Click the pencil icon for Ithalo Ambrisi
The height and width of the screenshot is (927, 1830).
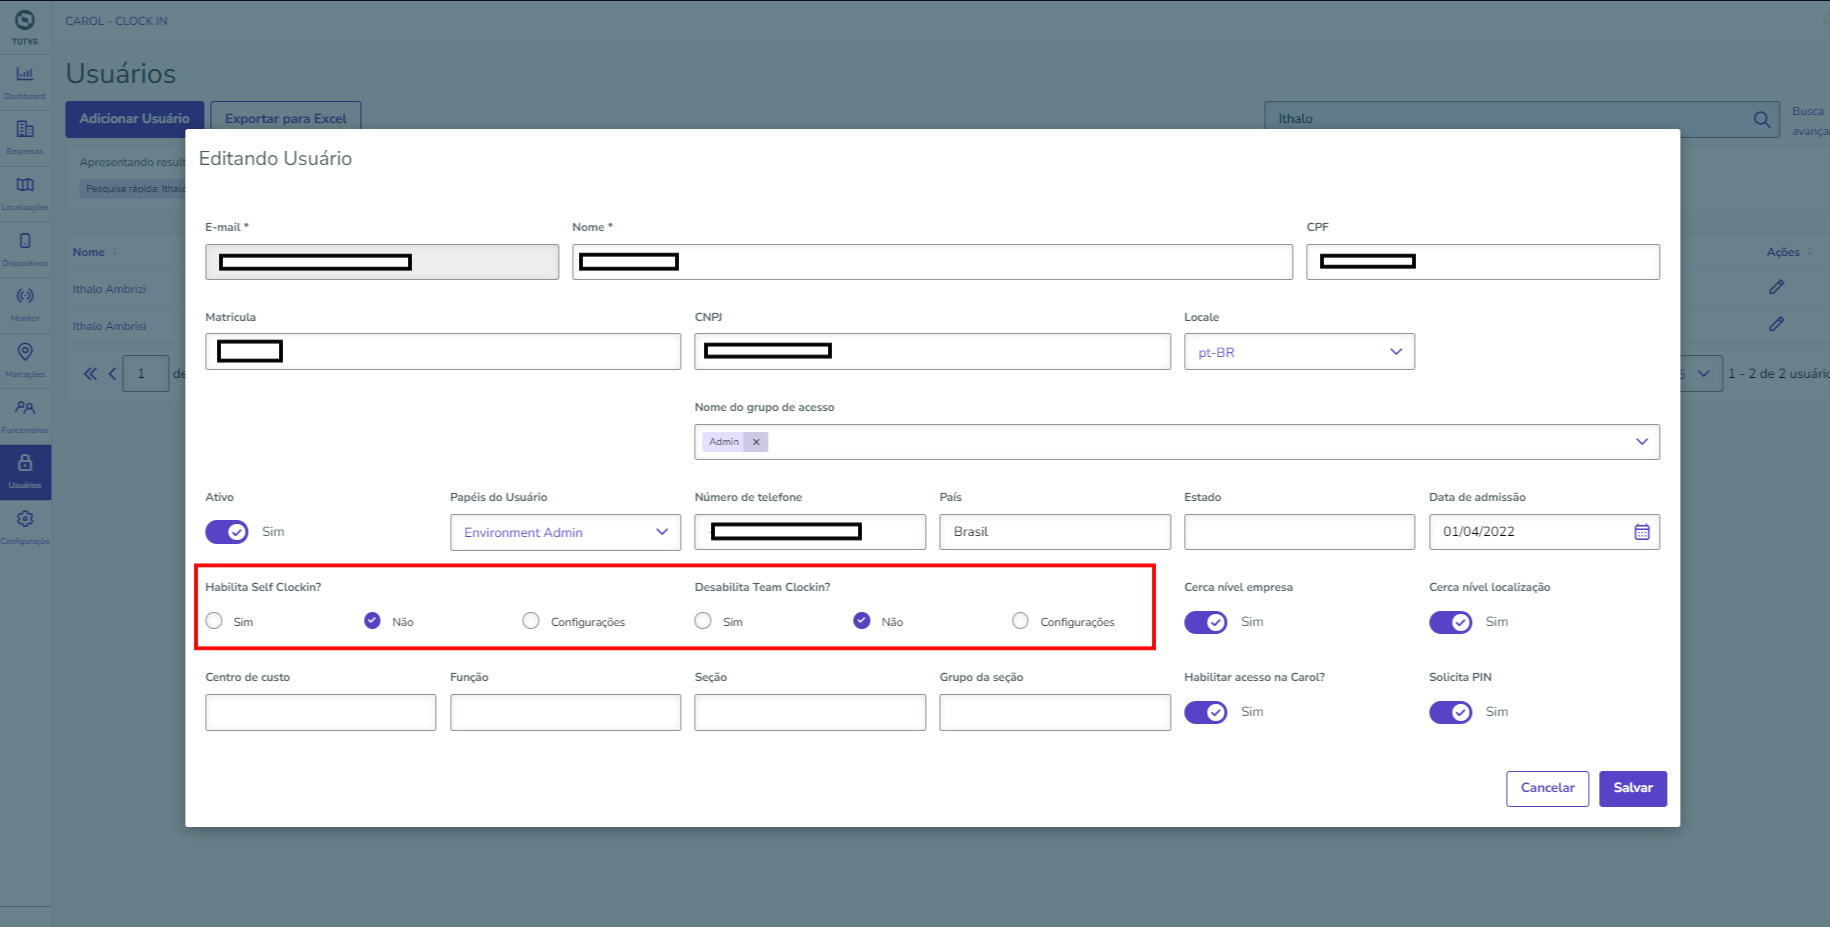click(x=1776, y=324)
